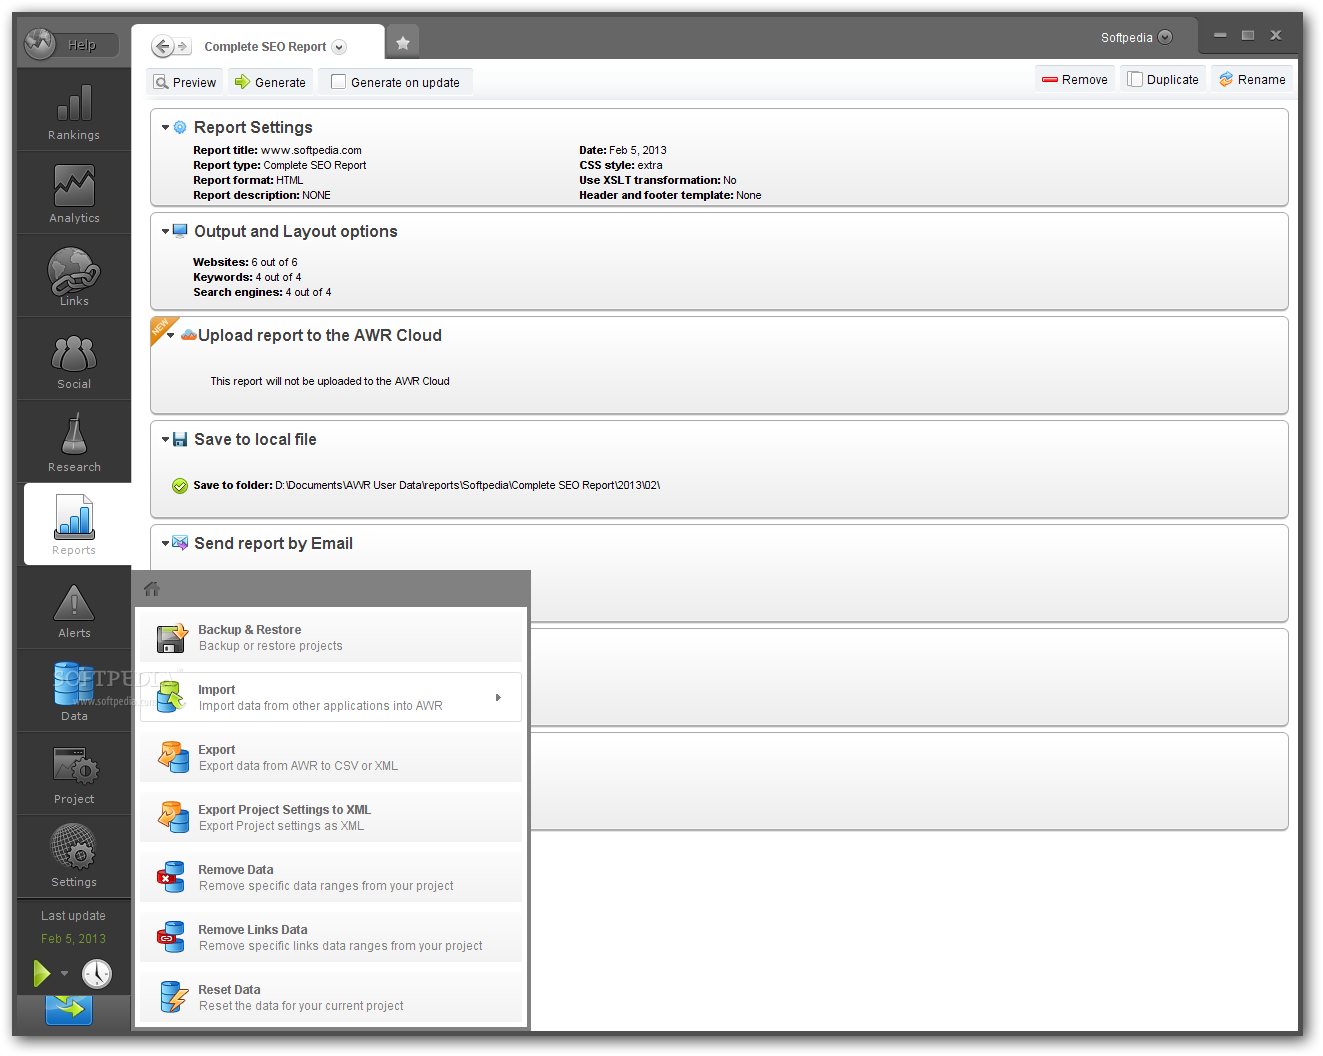Click the Data sidebar icon
This screenshot has height=1056, width=1323.
74,691
